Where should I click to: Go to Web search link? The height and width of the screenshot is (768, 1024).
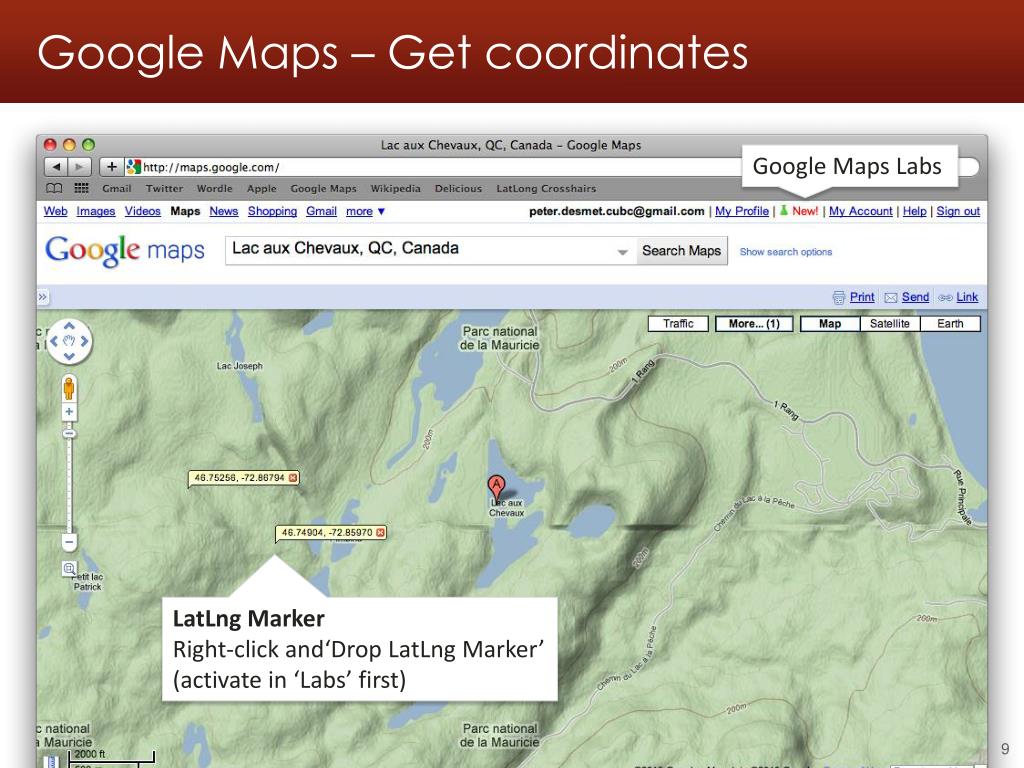click(56, 211)
